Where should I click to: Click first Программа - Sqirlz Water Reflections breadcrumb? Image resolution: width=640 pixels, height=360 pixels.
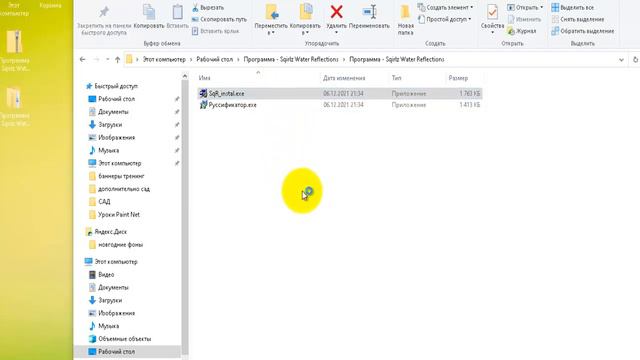(x=291, y=60)
